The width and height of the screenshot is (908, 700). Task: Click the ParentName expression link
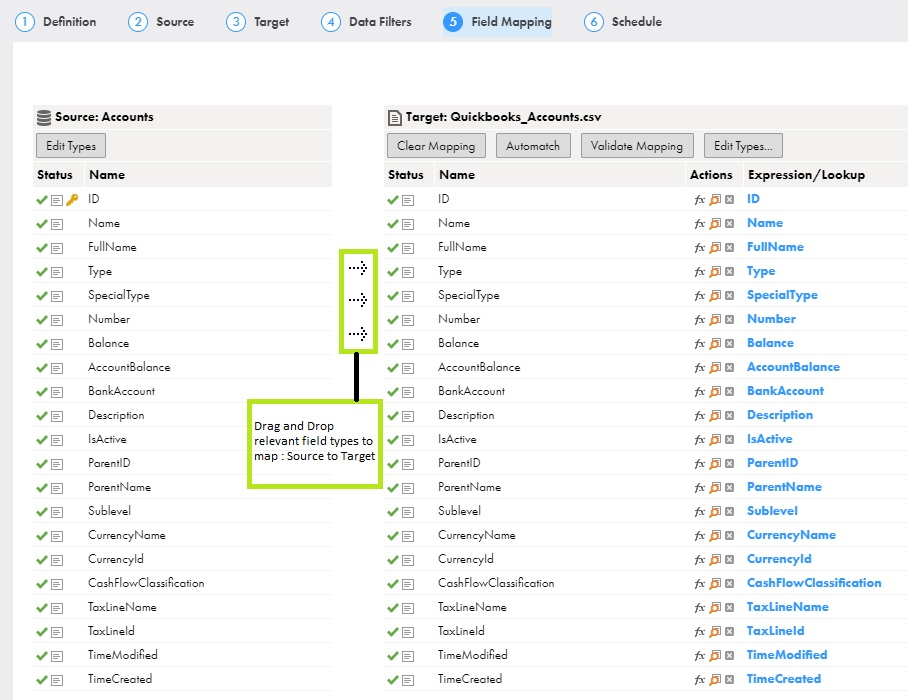[784, 487]
